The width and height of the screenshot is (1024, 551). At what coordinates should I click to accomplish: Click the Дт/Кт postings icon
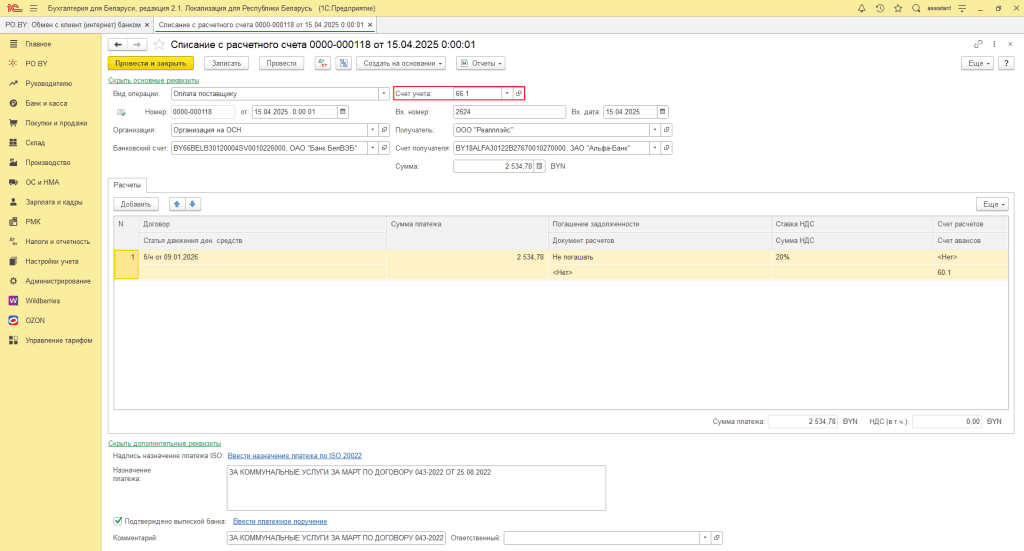tap(322, 63)
